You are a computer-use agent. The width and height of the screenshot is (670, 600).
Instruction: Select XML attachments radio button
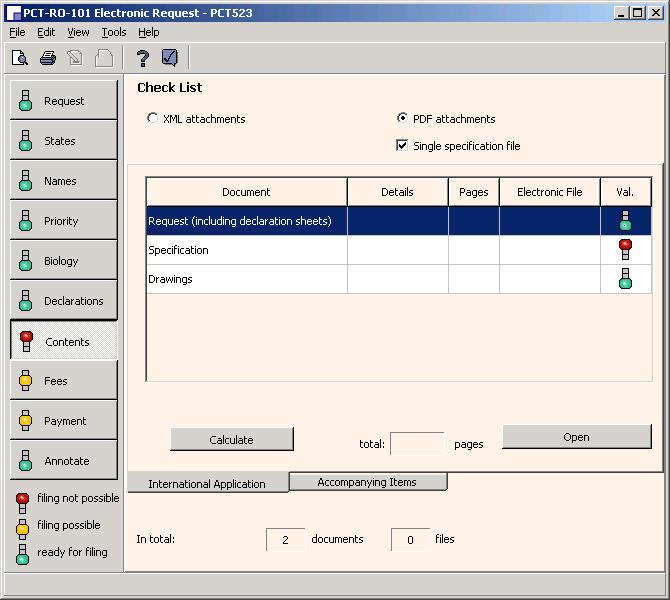pyautogui.click(x=152, y=118)
